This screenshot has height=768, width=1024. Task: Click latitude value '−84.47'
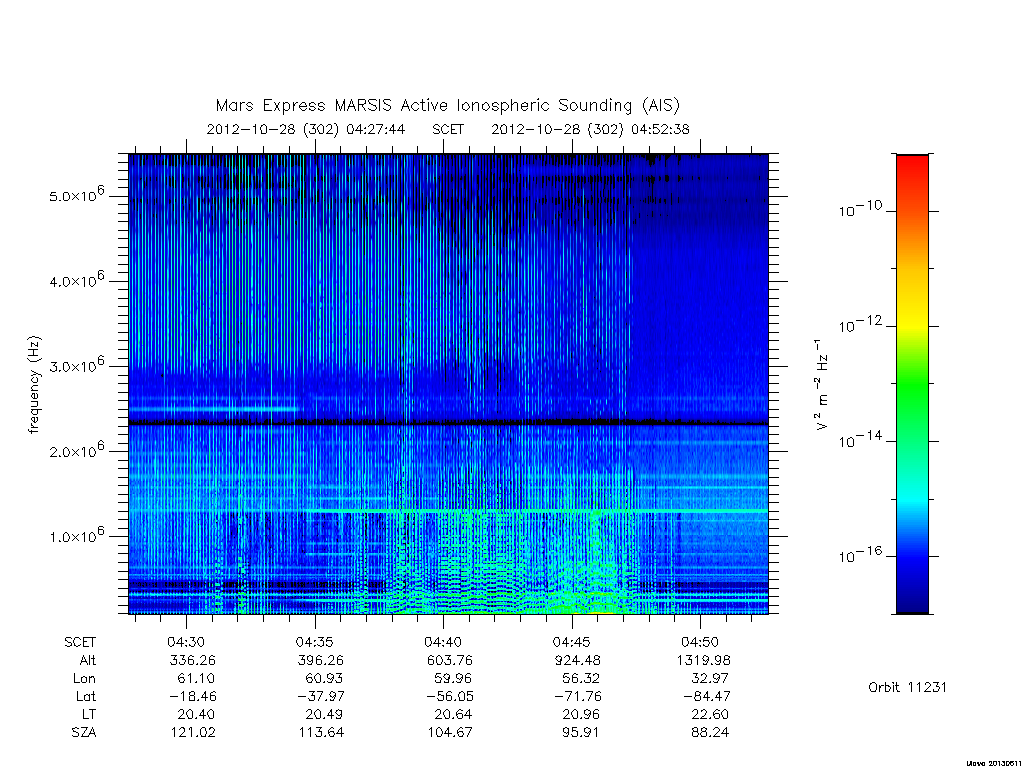[x=706, y=696]
